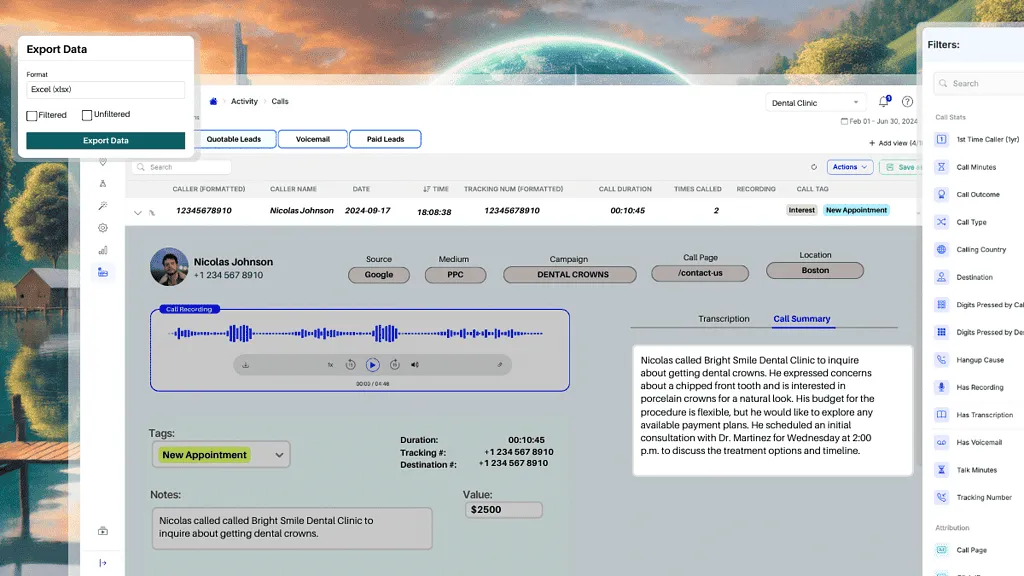This screenshot has width=1024, height=576.
Task: Click the Google source pill
Action: pos(379,275)
